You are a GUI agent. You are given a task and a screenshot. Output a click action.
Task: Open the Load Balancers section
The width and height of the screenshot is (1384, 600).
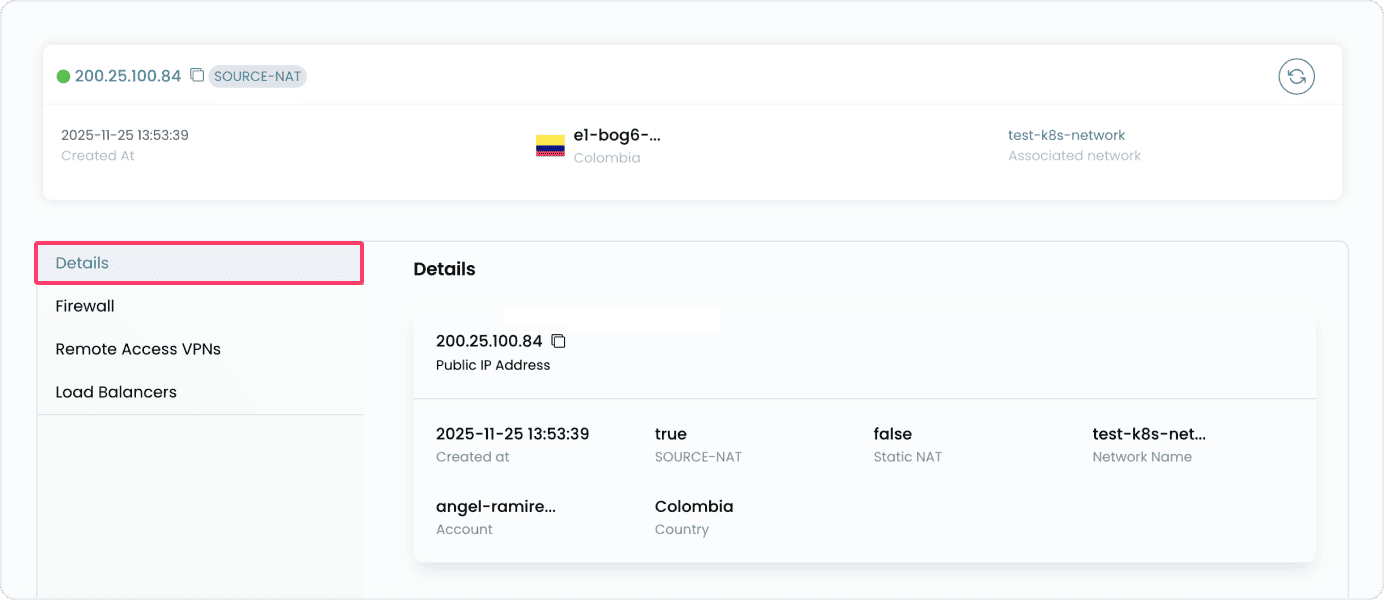tap(116, 392)
